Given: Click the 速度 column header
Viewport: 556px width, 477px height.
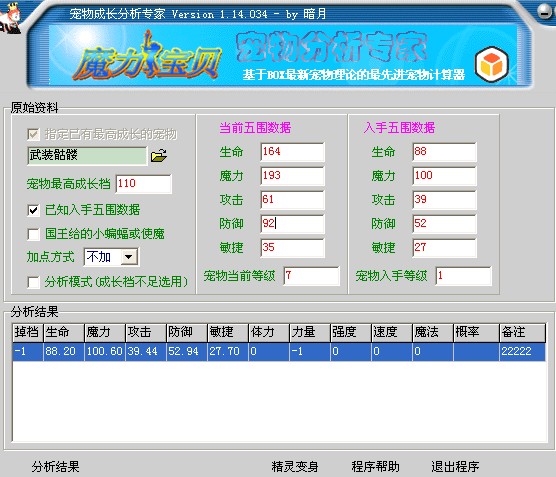Looking at the screenshot, I should point(392,333).
